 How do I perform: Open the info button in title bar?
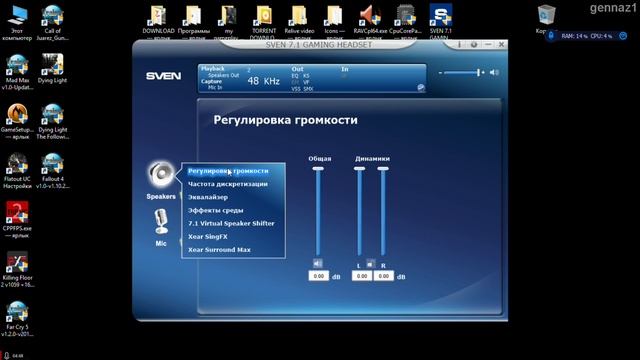[459, 44]
